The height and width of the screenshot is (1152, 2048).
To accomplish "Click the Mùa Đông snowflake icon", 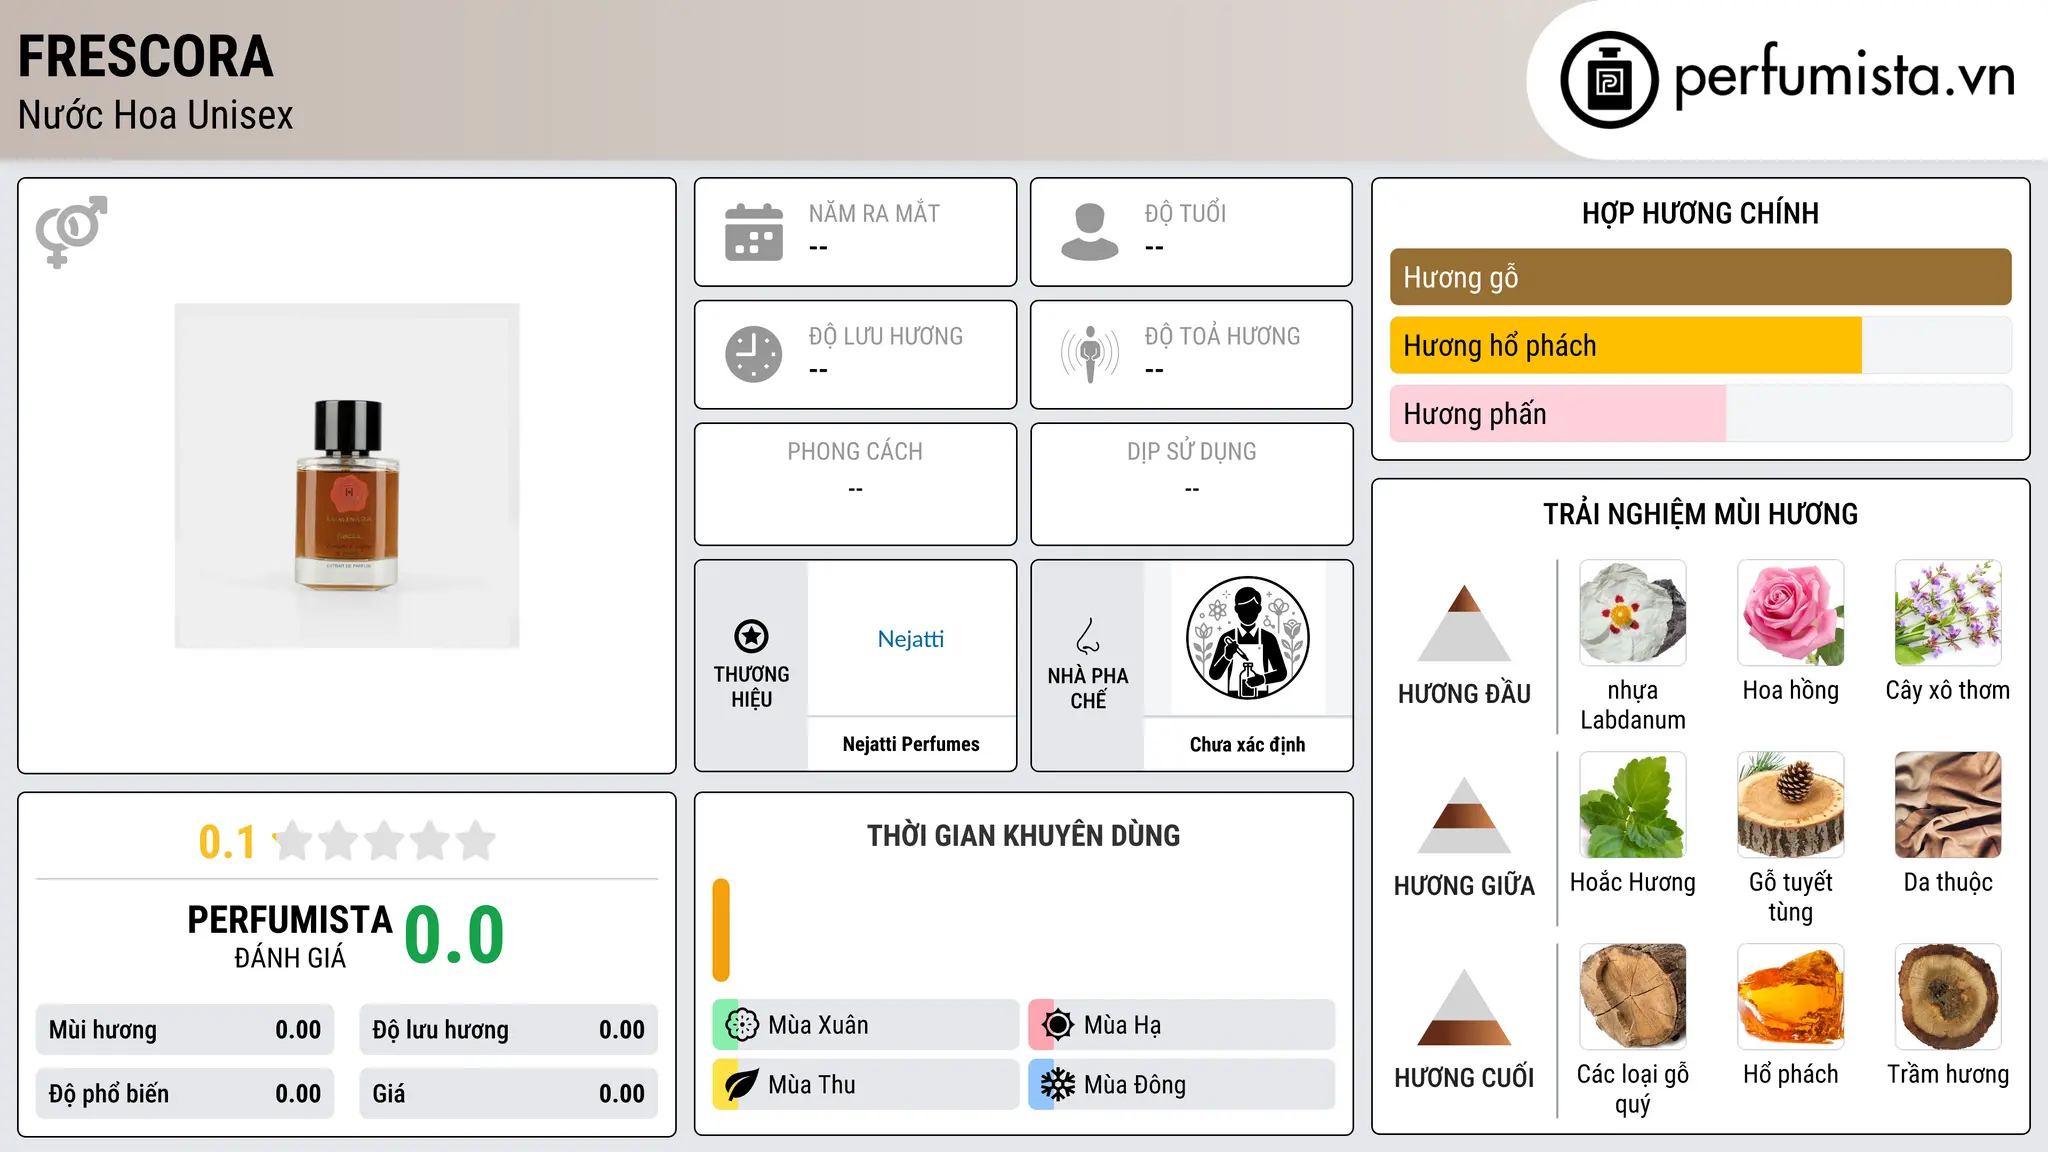I will pos(1057,1085).
